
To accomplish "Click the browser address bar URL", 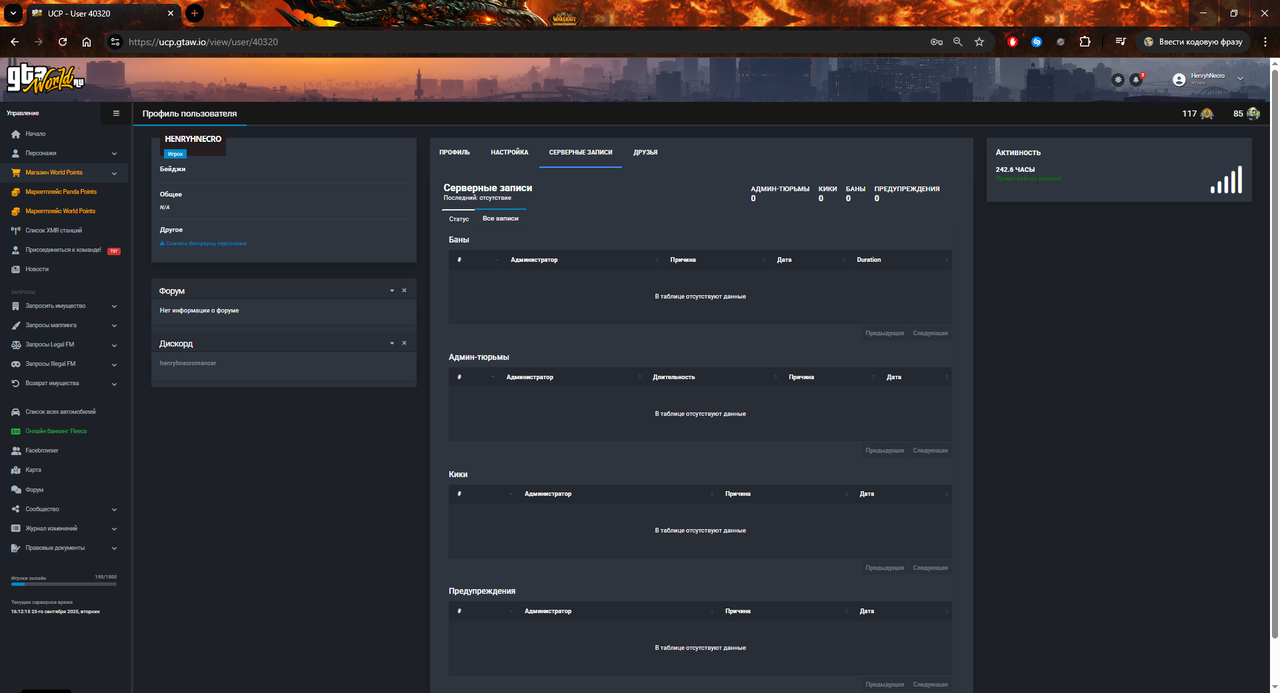I will tap(203, 42).
